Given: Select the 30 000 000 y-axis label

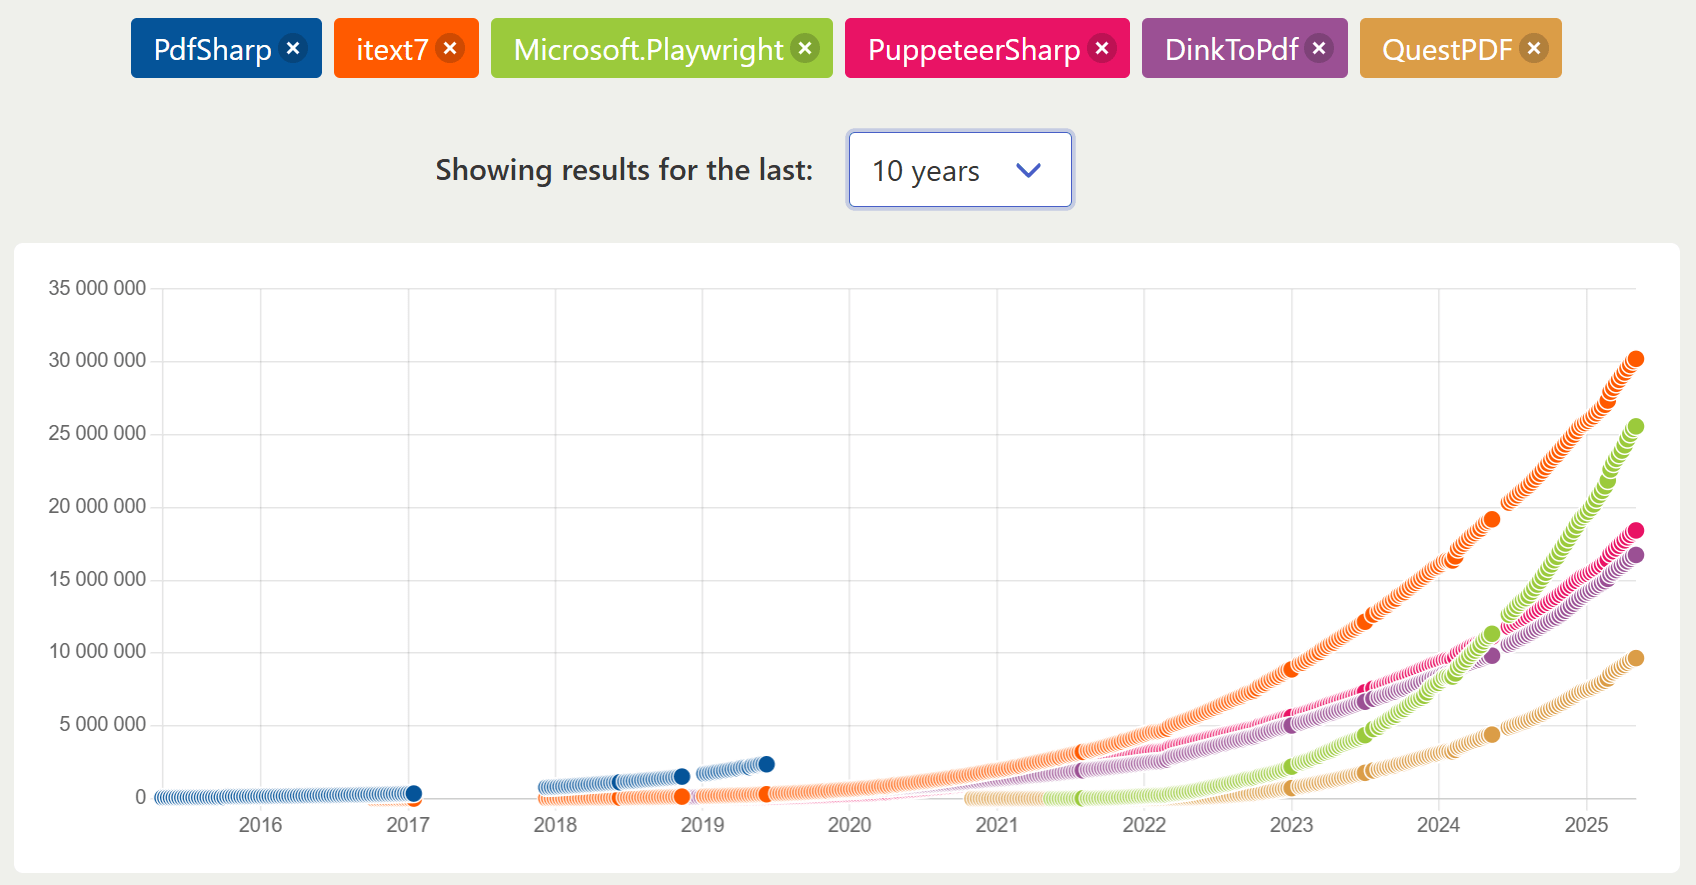Looking at the screenshot, I should [97, 360].
